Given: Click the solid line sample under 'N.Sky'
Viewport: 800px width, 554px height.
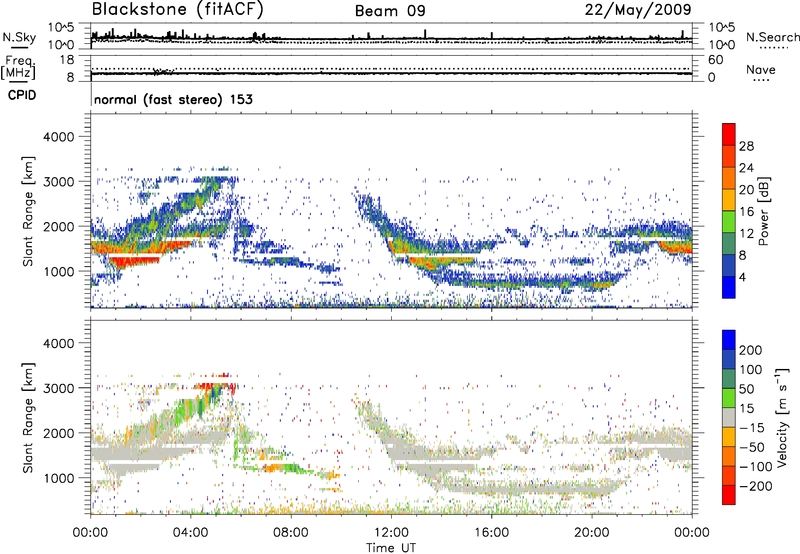Looking at the screenshot, I should point(19,47).
